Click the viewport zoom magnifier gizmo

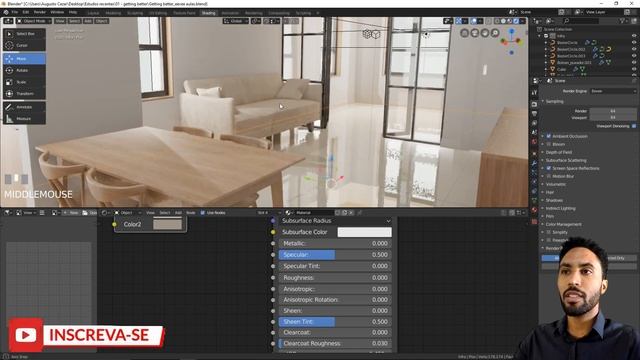point(495,33)
